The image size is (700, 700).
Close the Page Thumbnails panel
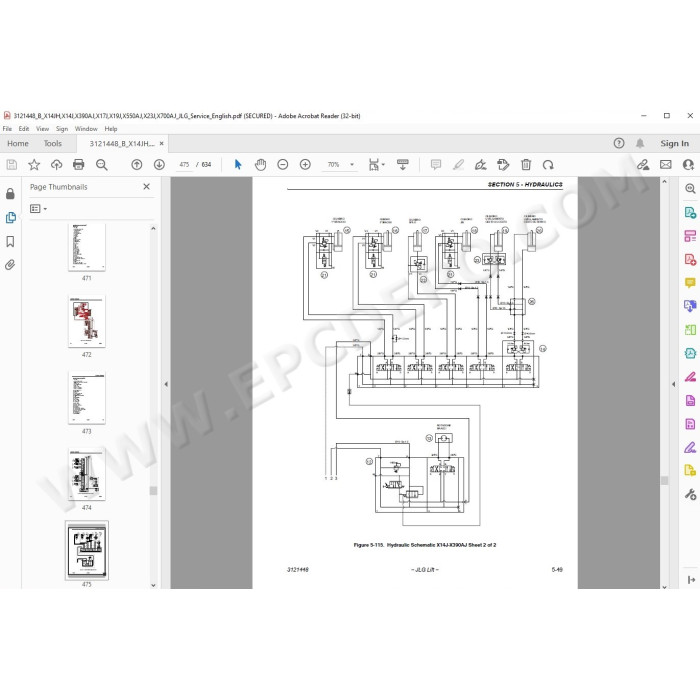[x=146, y=187]
